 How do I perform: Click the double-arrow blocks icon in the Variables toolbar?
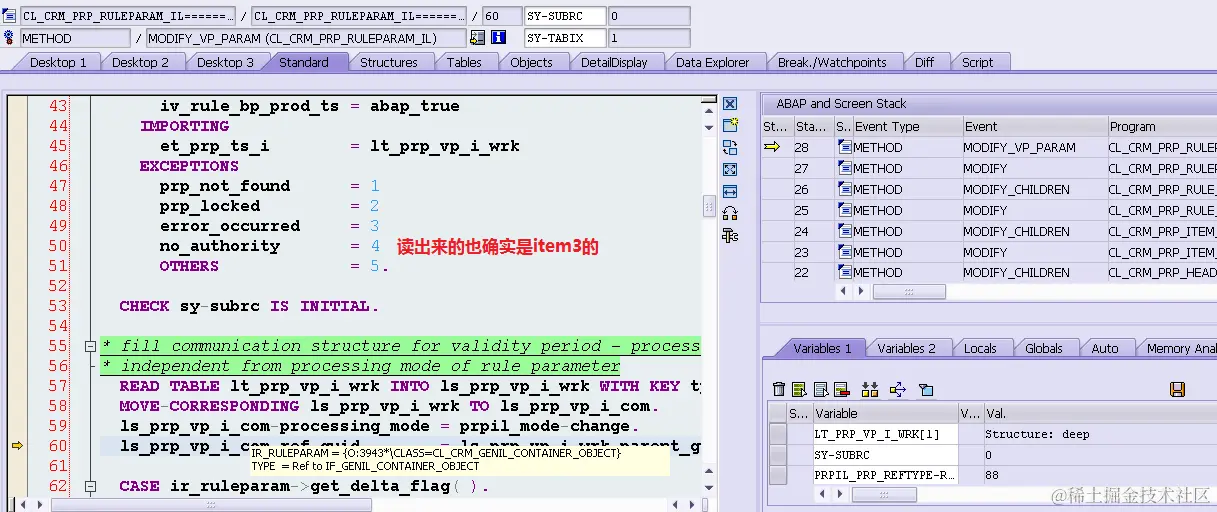tap(870, 389)
